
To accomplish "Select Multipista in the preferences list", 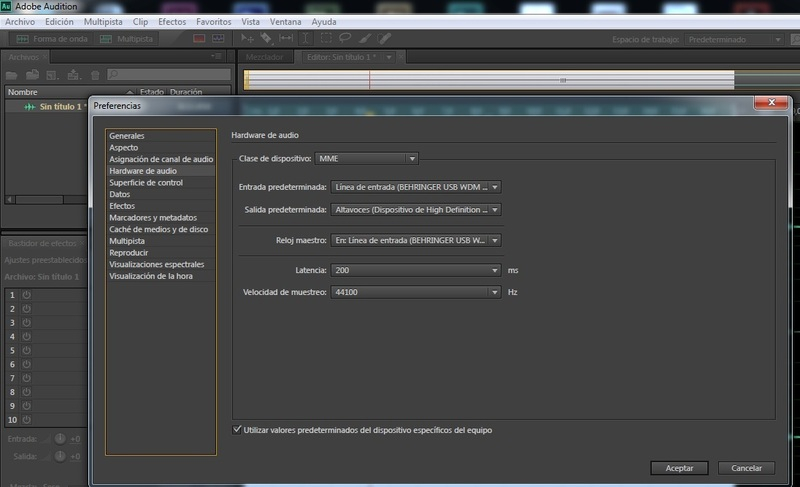I will click(128, 241).
